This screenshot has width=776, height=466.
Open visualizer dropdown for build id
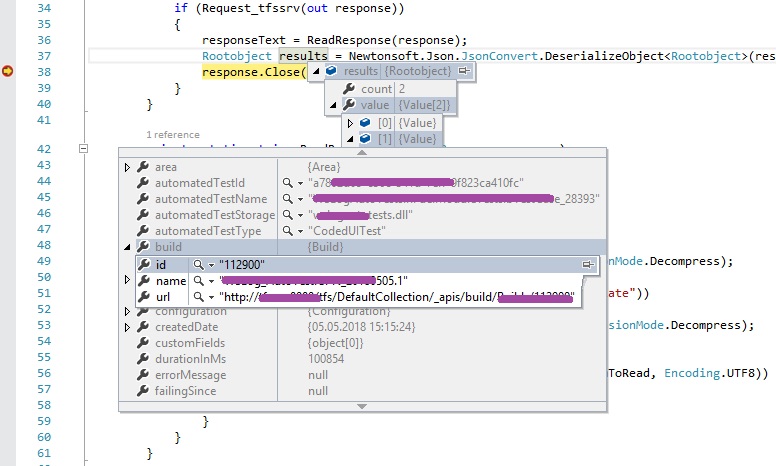pyautogui.click(x=211, y=266)
